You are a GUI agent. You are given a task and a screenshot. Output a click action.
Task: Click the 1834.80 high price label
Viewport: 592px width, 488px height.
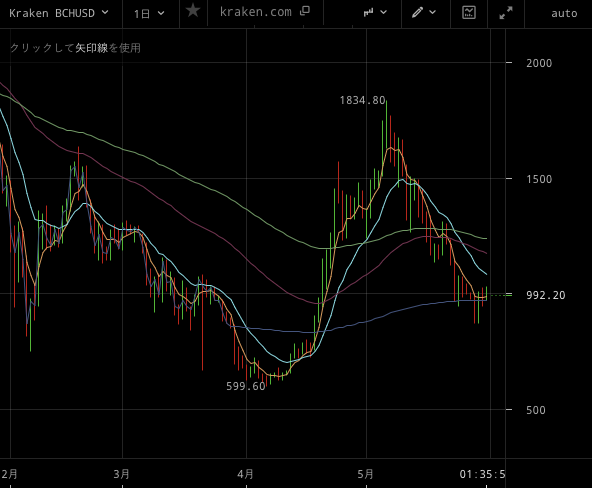tap(362, 100)
